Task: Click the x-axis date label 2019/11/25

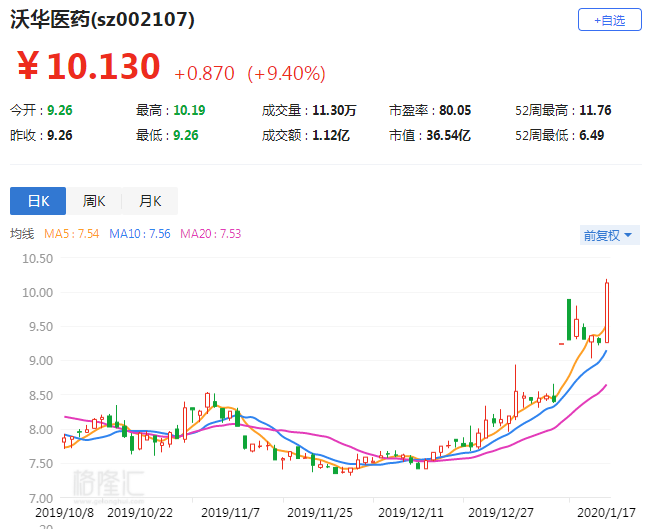Action: (320, 513)
